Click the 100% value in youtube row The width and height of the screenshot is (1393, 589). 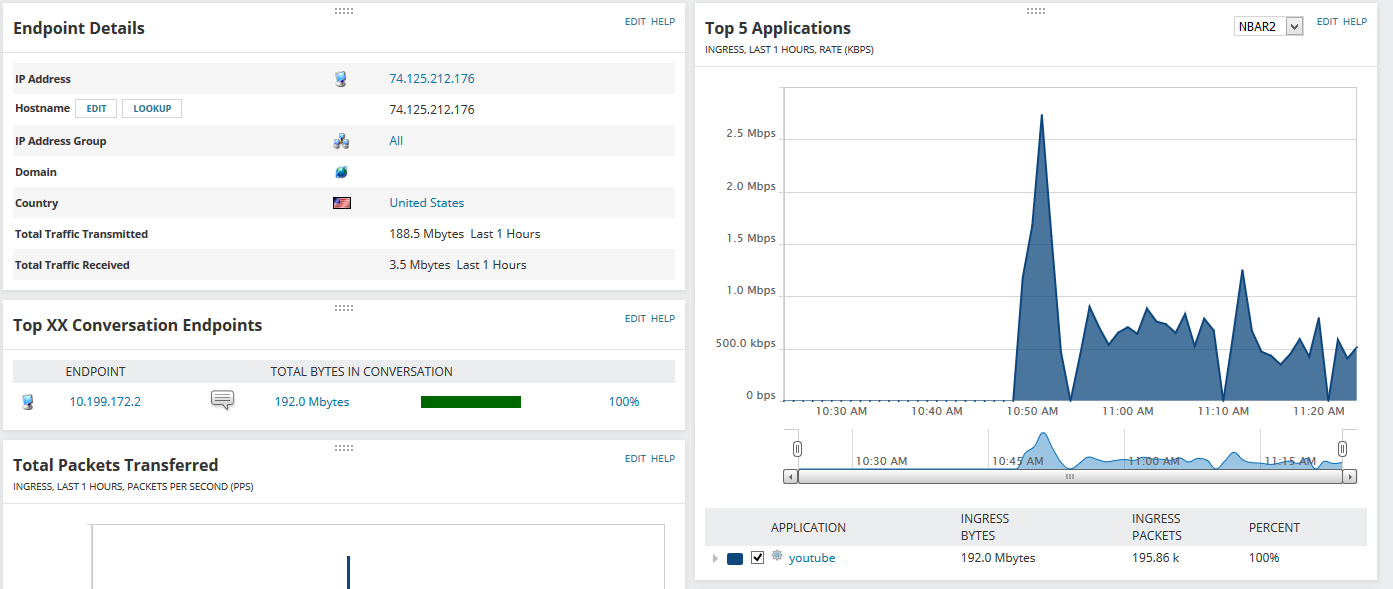pos(1264,558)
